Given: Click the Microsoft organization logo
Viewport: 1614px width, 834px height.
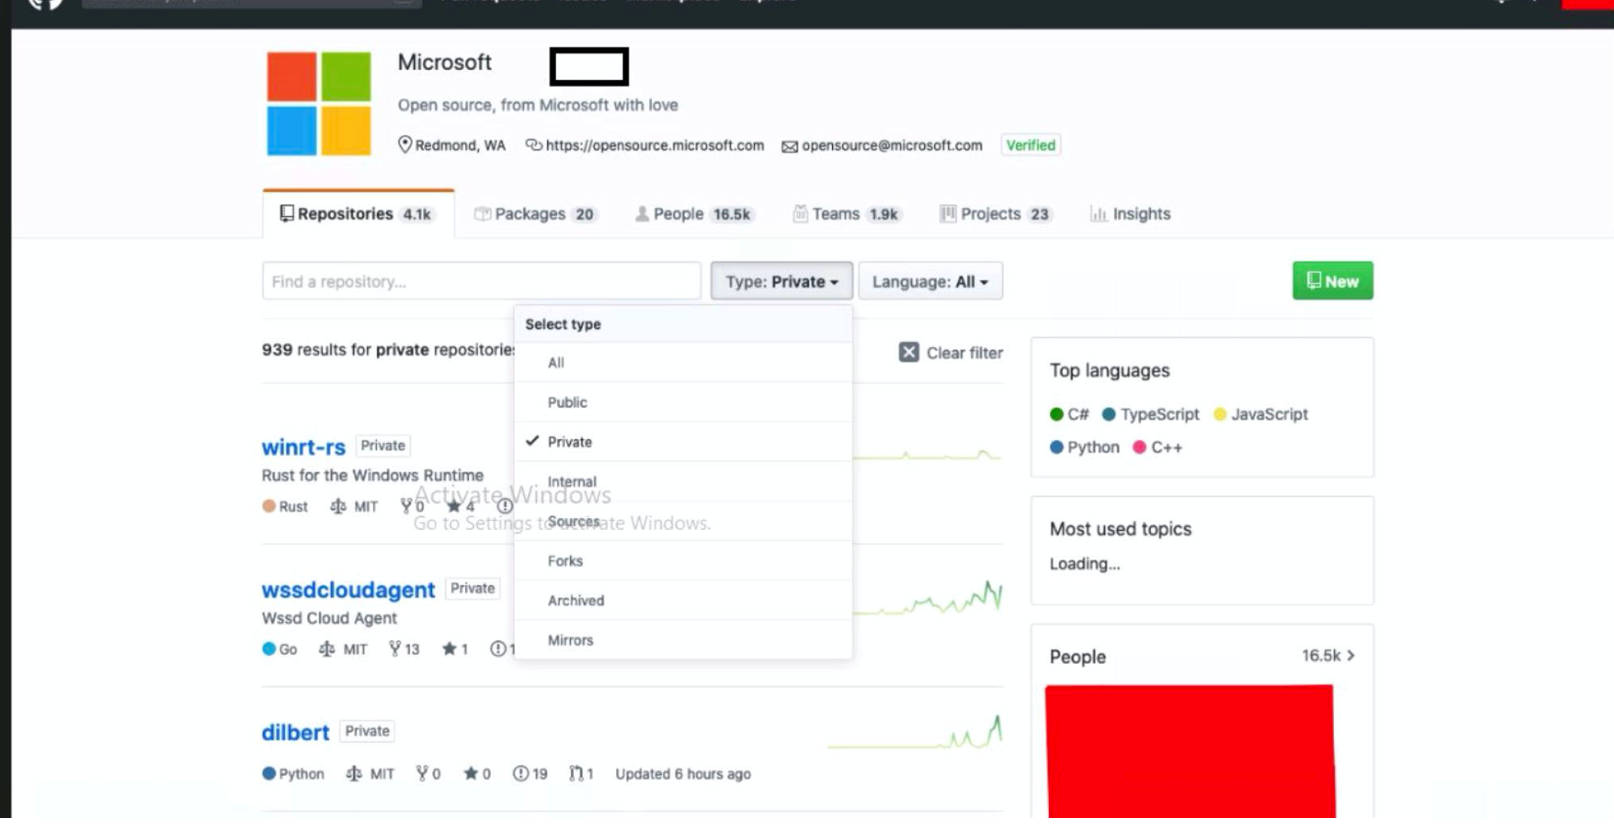Looking at the screenshot, I should click(319, 103).
